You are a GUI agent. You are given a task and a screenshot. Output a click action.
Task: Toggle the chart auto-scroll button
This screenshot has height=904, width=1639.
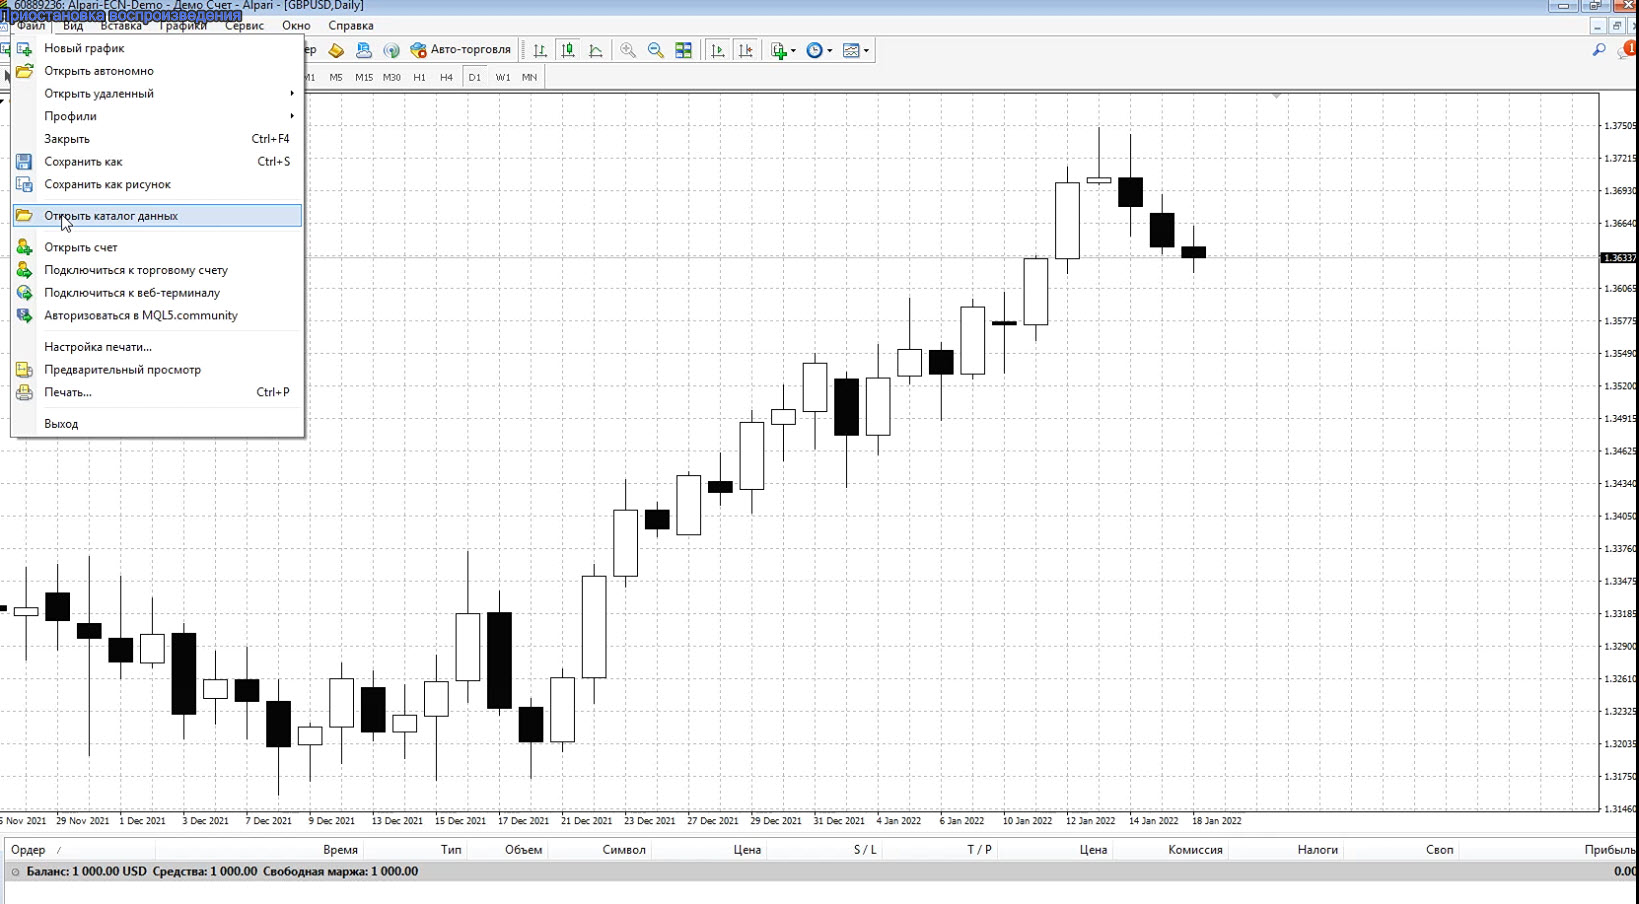(x=718, y=50)
